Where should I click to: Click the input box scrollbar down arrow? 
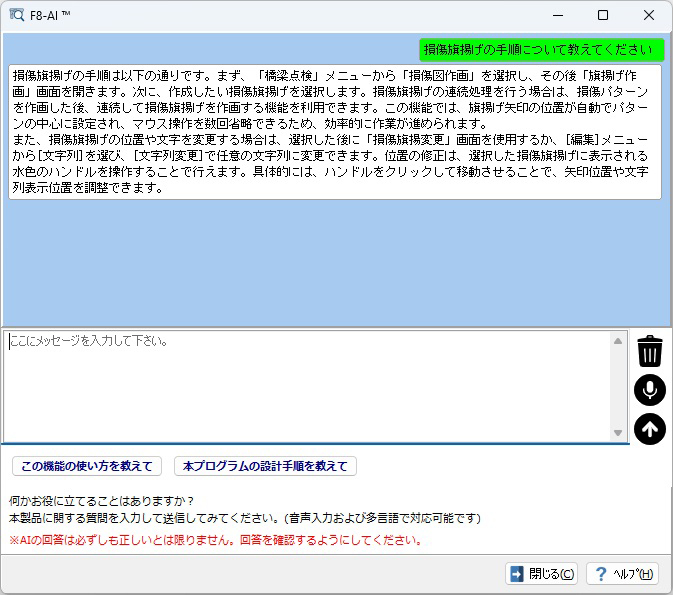tap(618, 433)
